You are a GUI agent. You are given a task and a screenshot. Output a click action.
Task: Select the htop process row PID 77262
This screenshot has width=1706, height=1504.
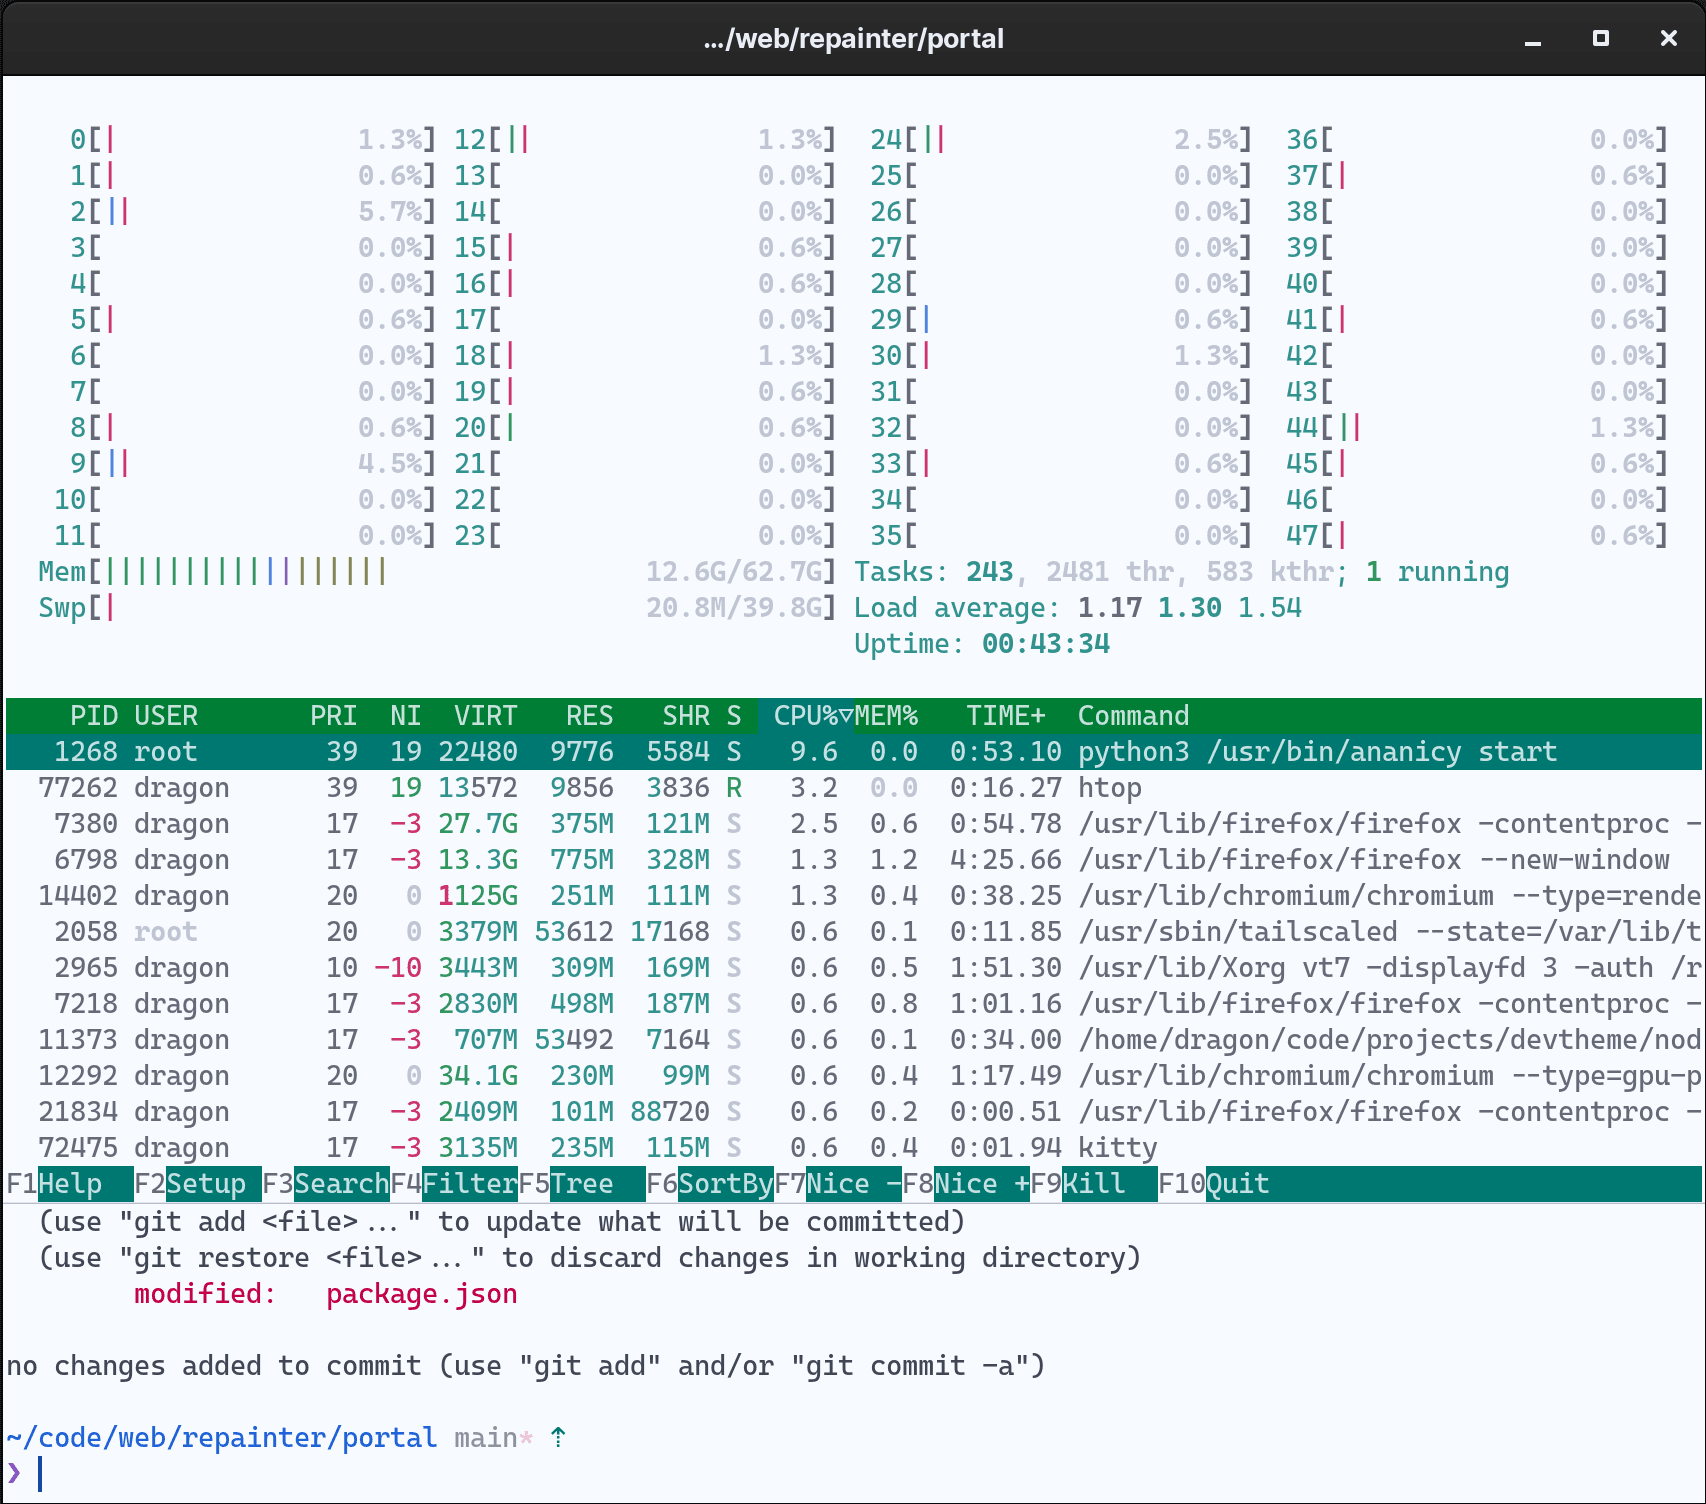[854, 788]
